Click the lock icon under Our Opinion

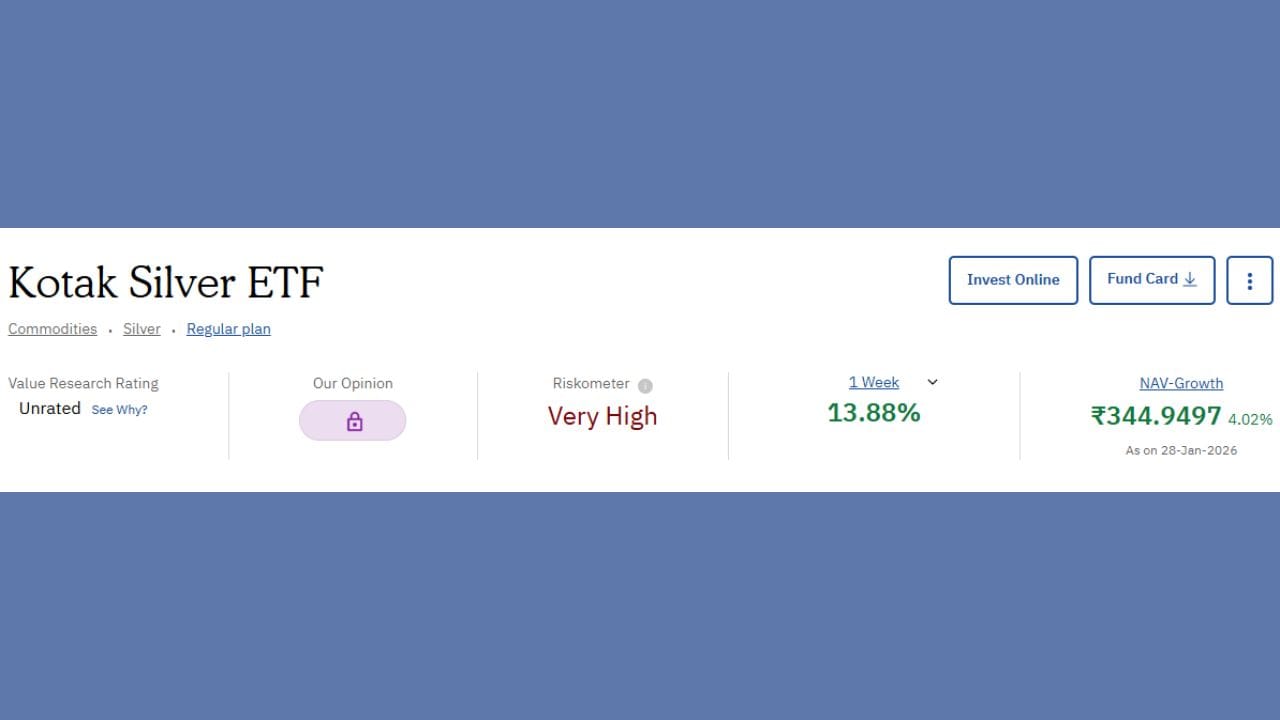352,420
